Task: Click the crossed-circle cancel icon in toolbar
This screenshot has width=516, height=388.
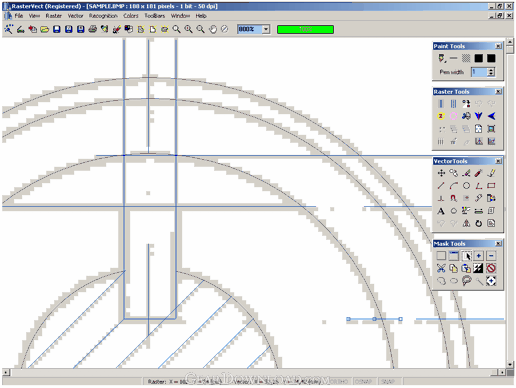Action: coord(225,29)
